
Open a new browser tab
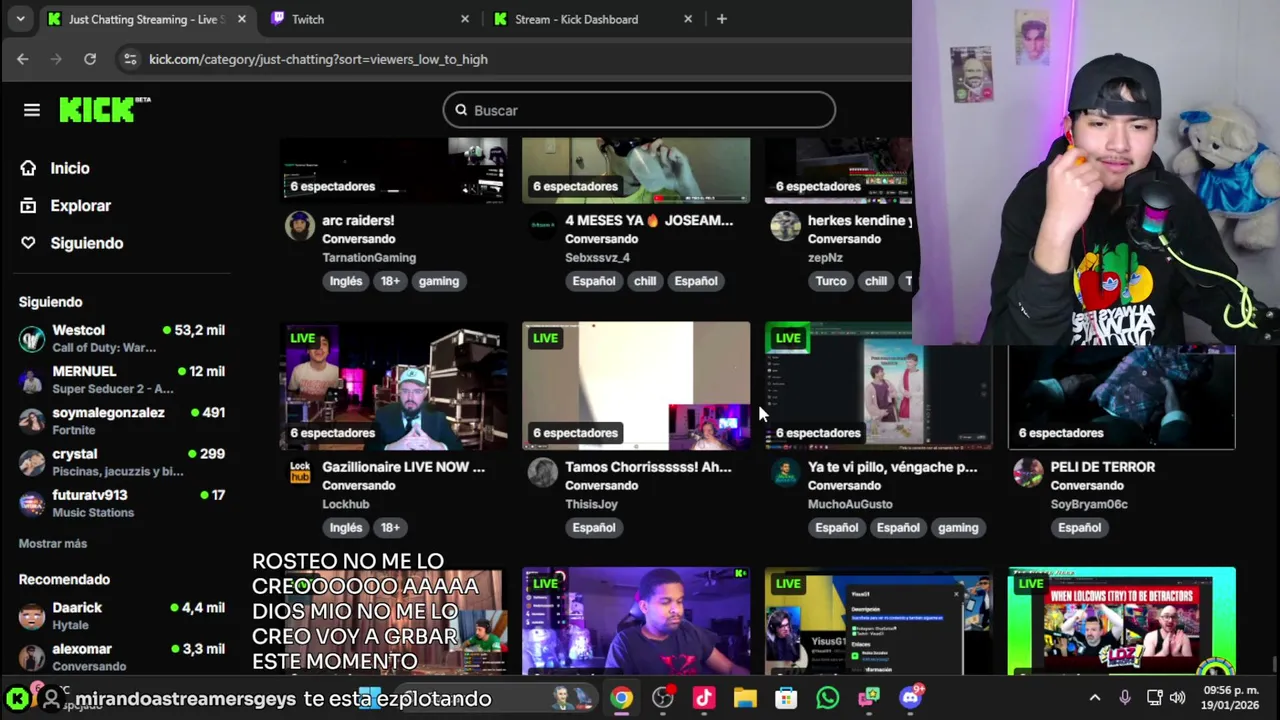point(722,19)
